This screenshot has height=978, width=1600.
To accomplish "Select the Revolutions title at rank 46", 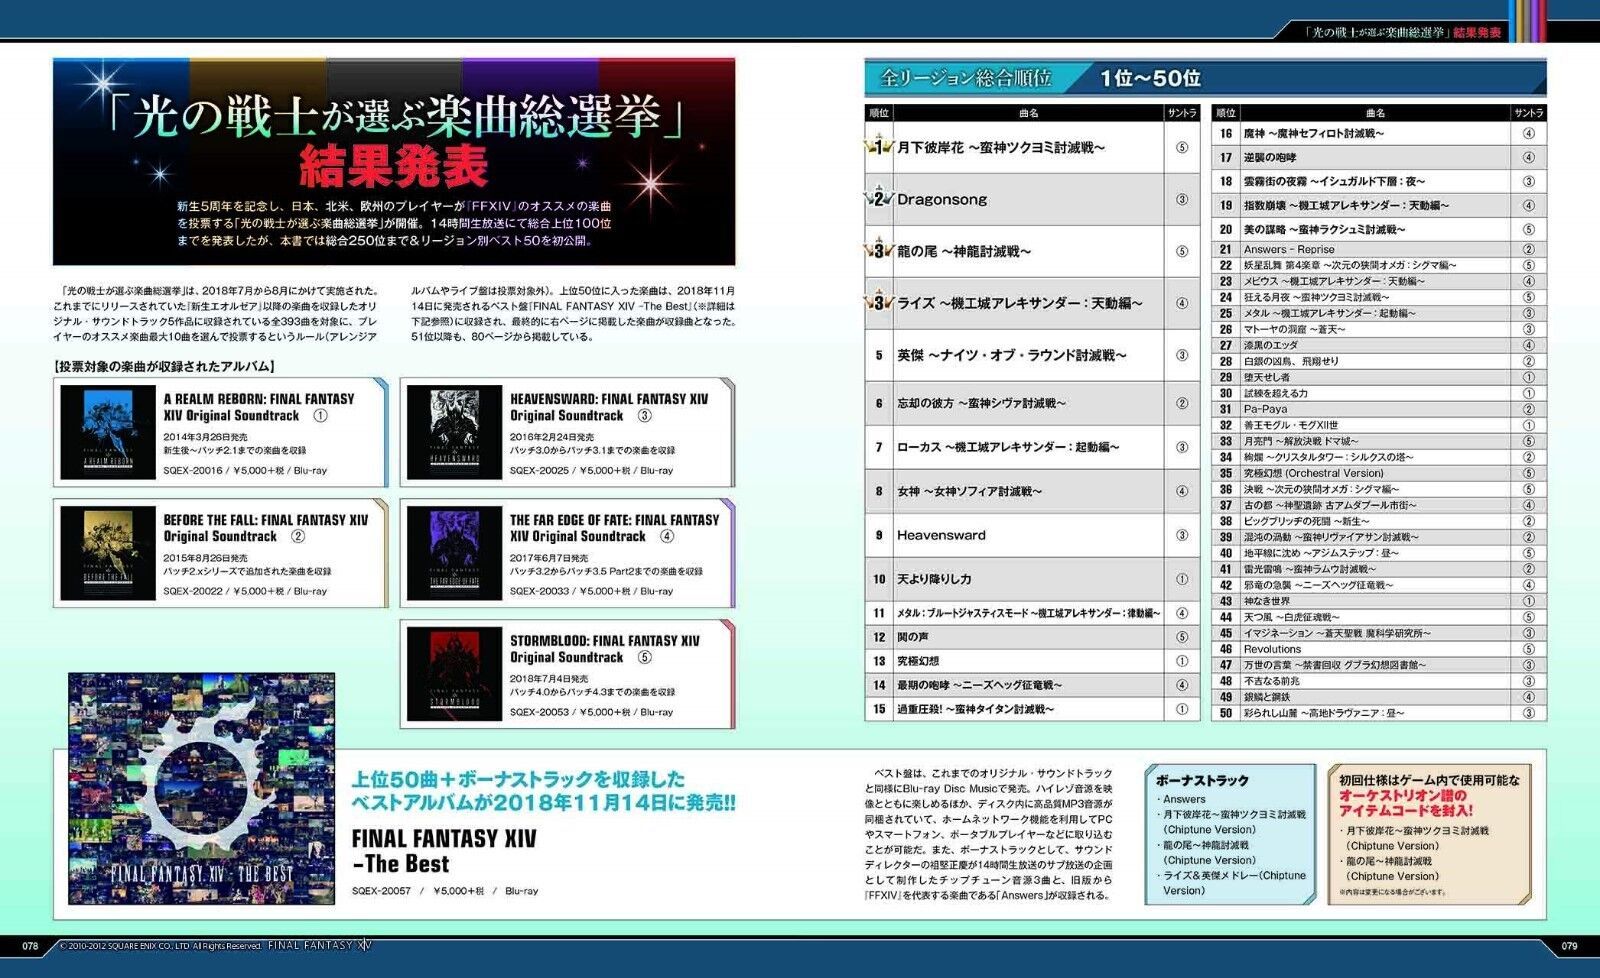I will [1272, 649].
